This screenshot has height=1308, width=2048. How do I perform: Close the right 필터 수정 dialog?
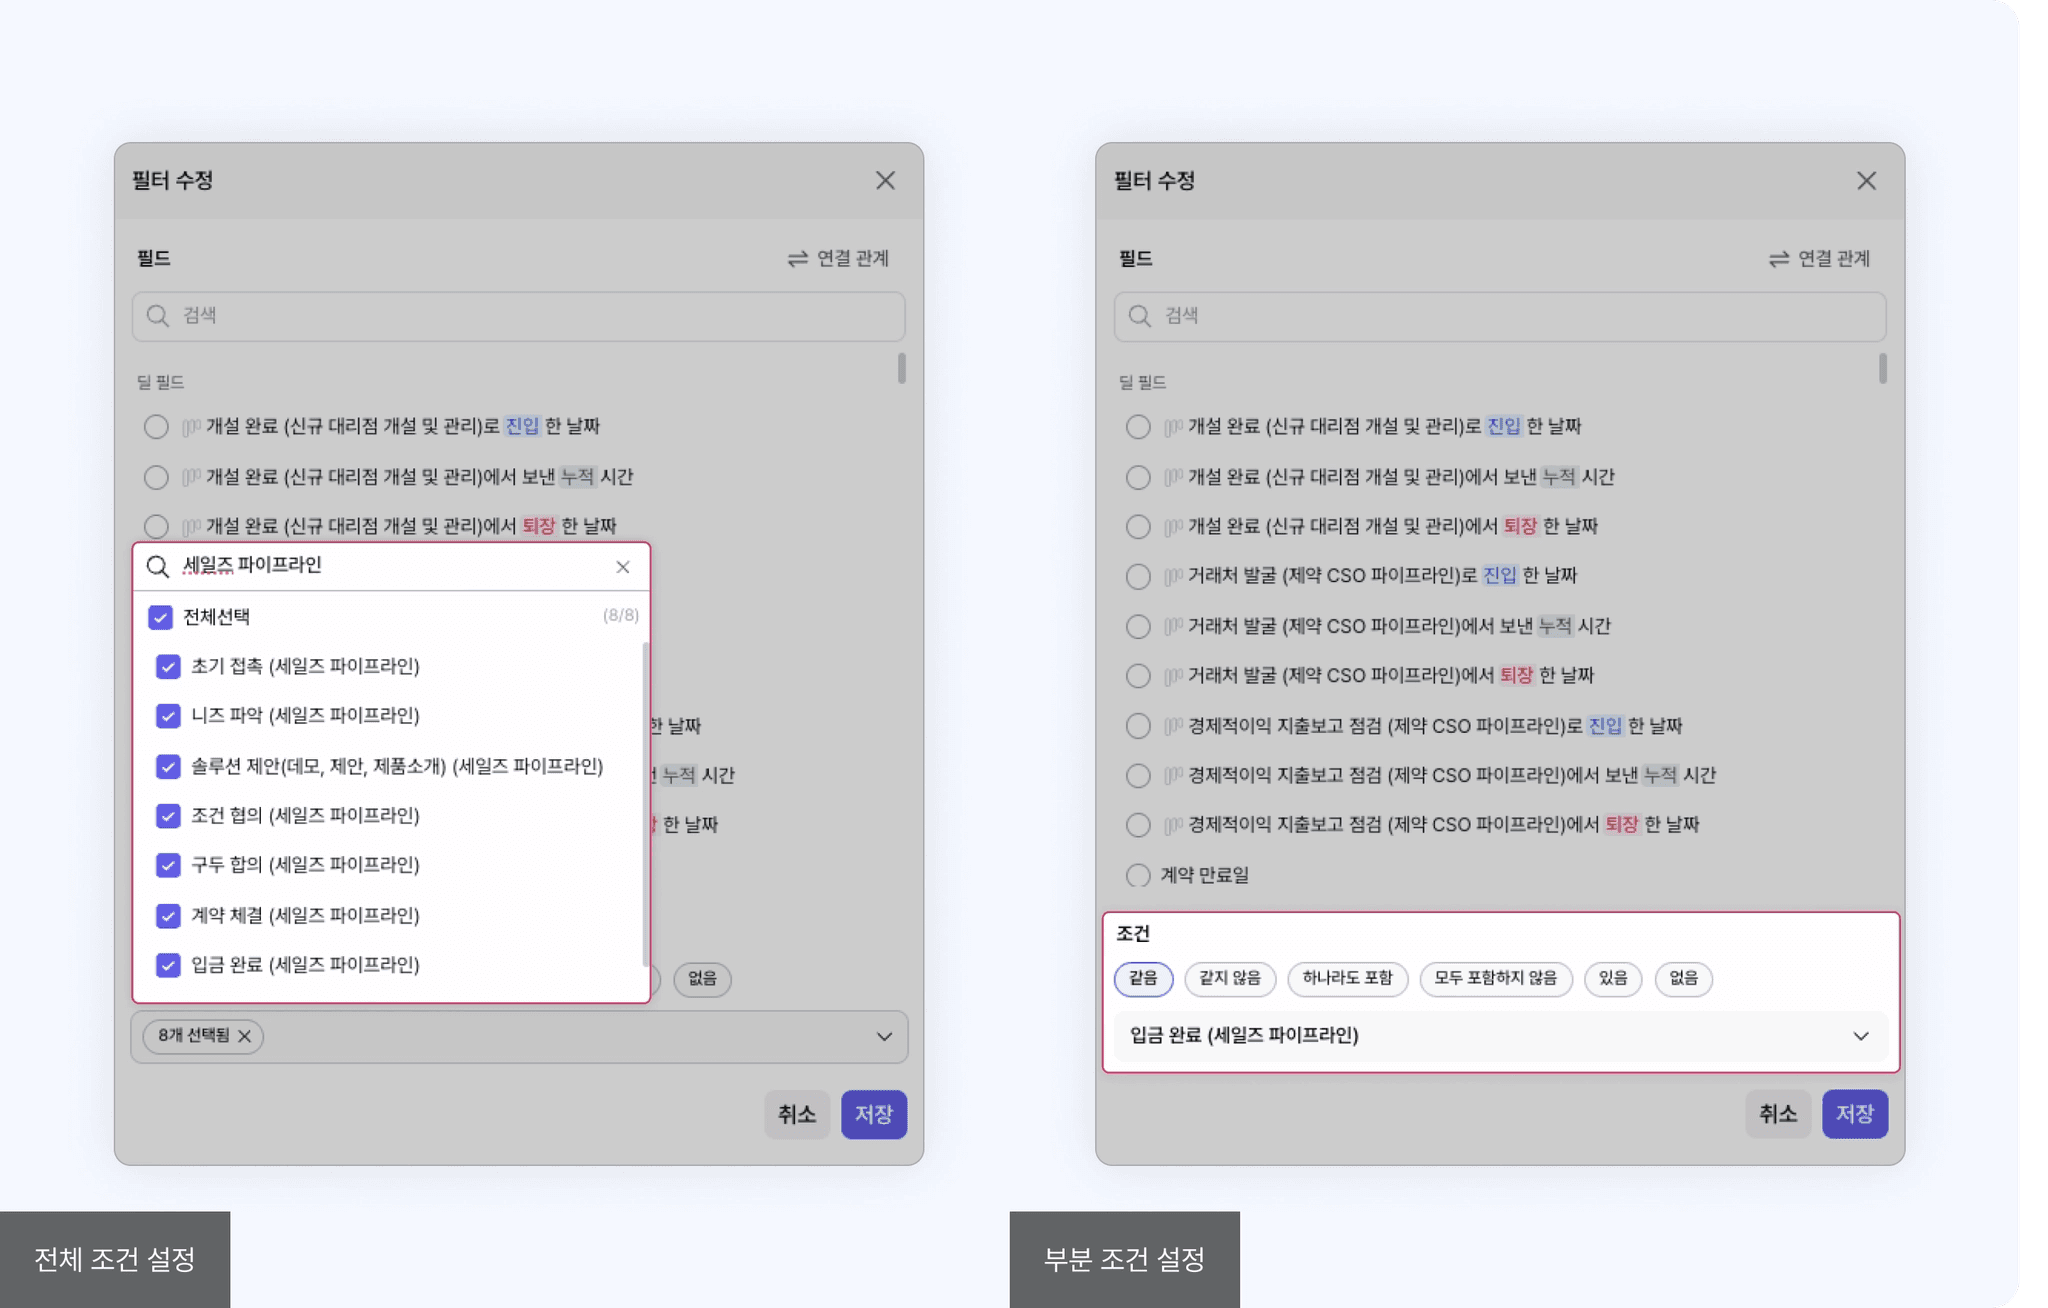1866,181
